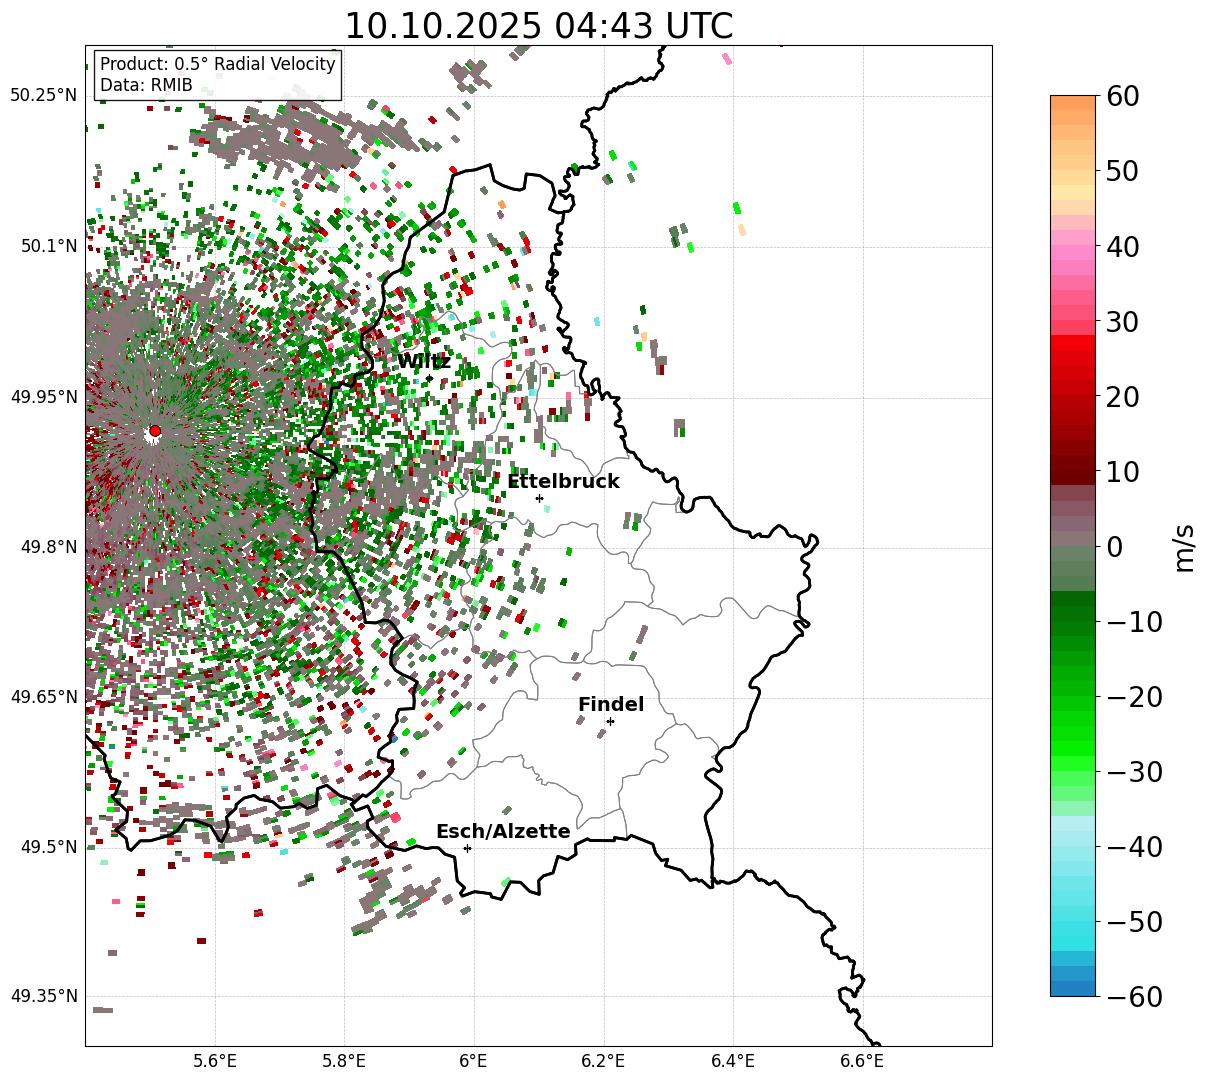The image size is (1207, 1081).
Task: Click the Findel city label
Action: click(611, 705)
